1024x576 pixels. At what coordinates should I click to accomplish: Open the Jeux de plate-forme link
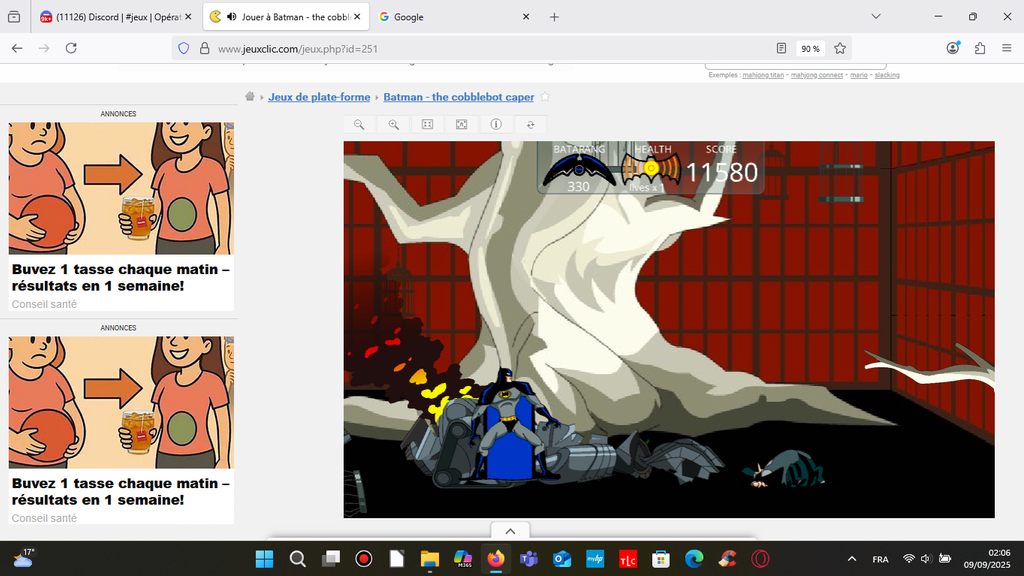click(319, 97)
